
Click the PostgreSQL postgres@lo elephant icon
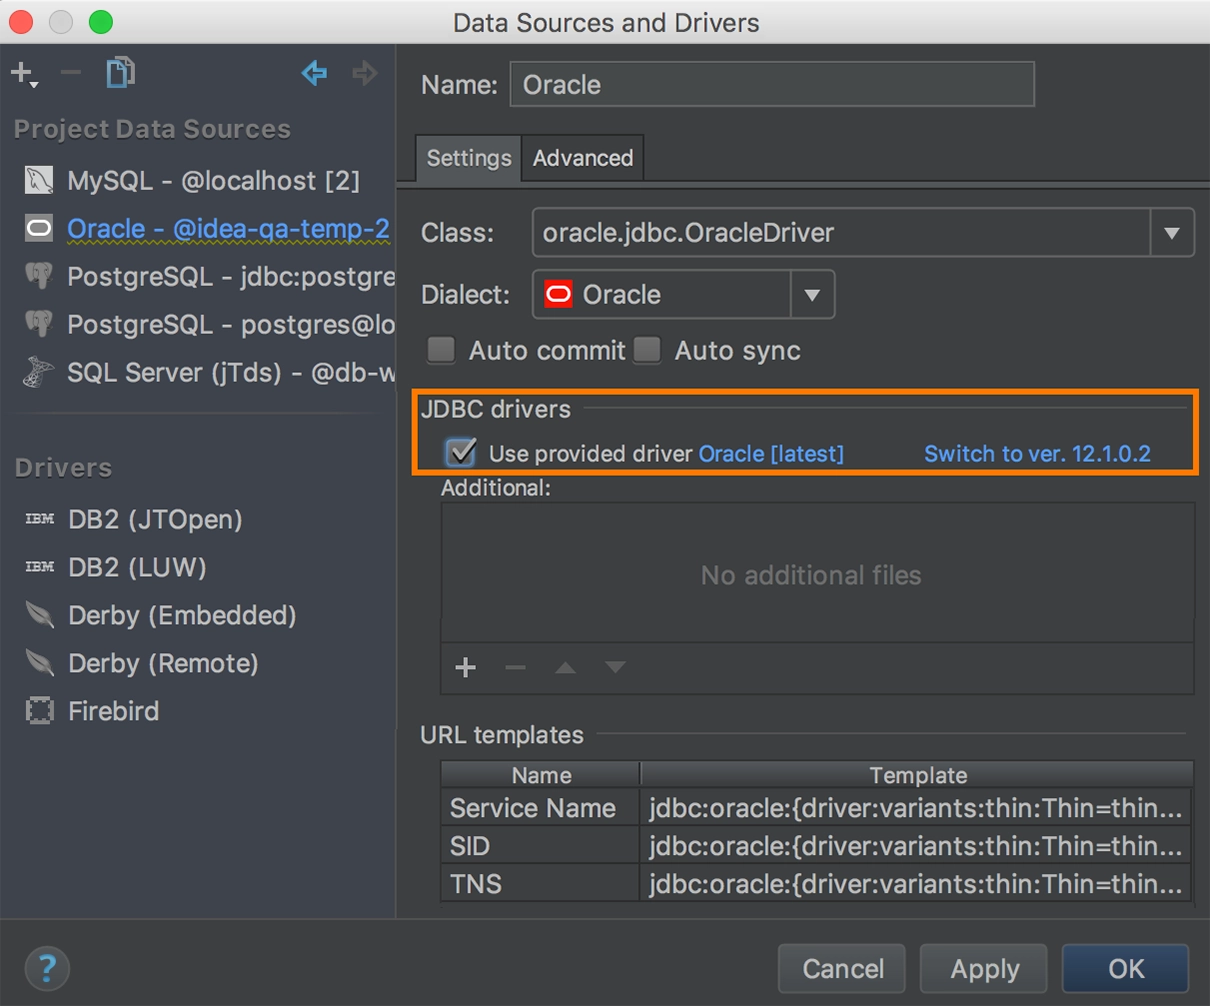39,324
